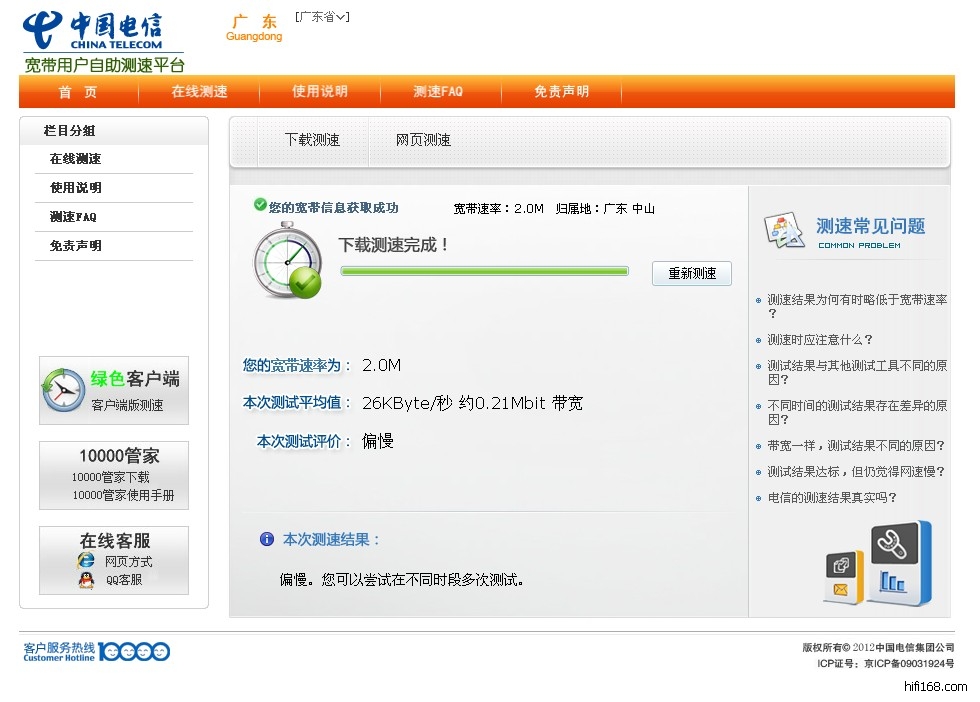The image size is (980, 702).
Task: Open 测速FAQ in the orange navigation bar
Action: click(438, 92)
